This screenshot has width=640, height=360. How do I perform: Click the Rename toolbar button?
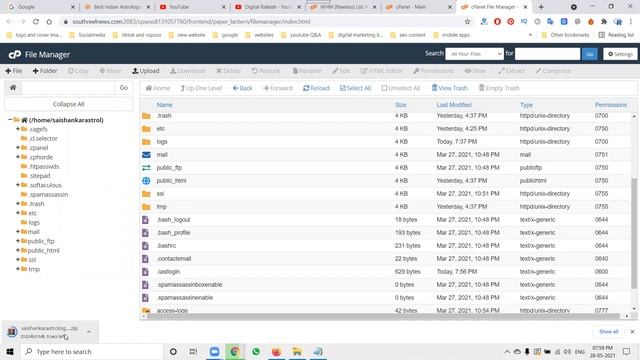click(x=307, y=71)
